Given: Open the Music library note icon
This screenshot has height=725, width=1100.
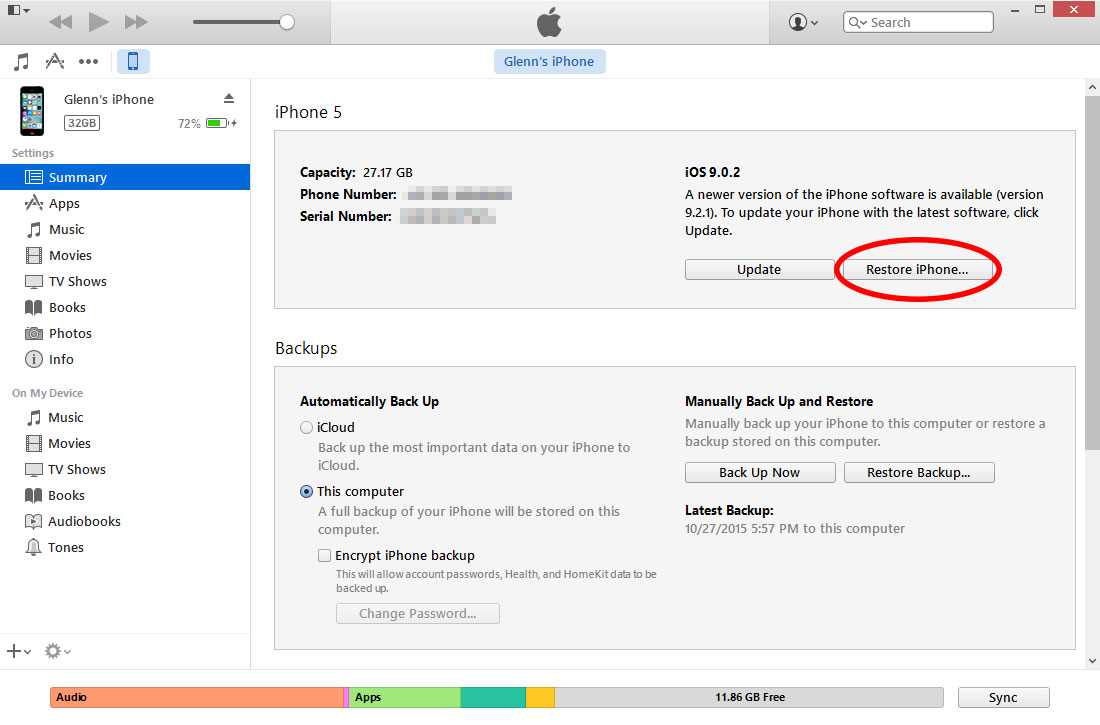Looking at the screenshot, I should pos(22,62).
